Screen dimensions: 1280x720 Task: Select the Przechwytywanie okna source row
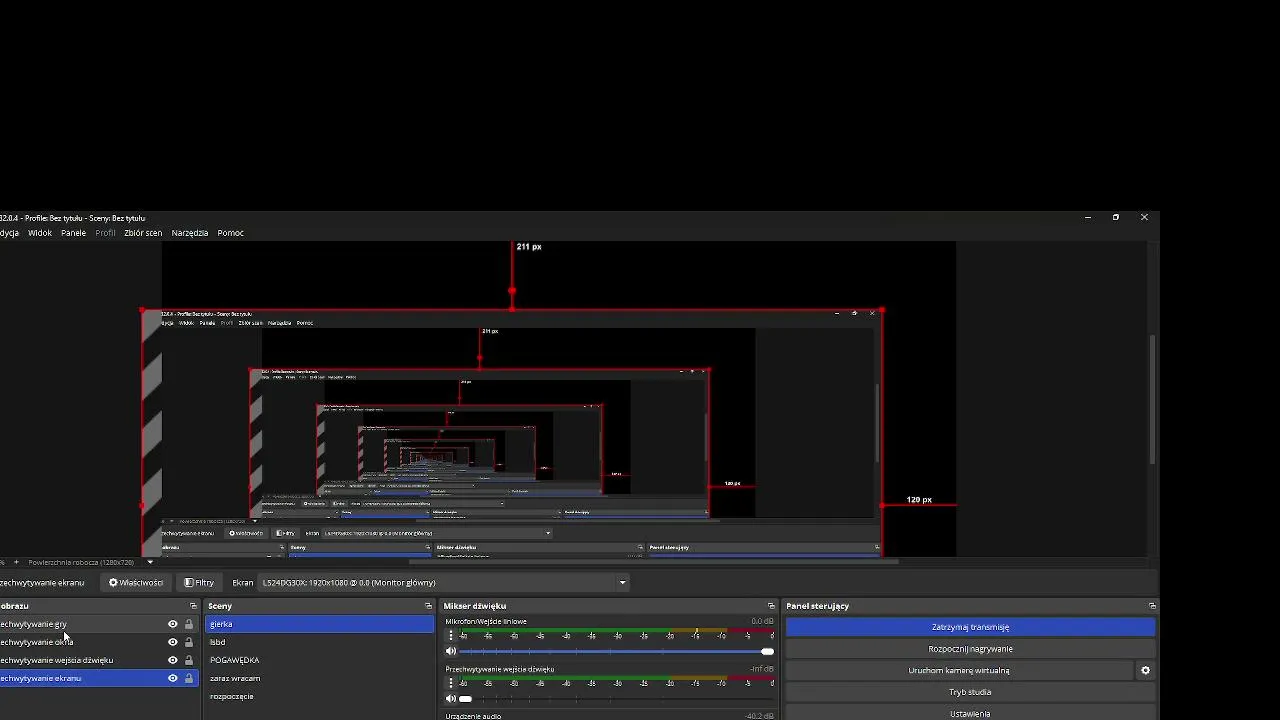(99, 642)
